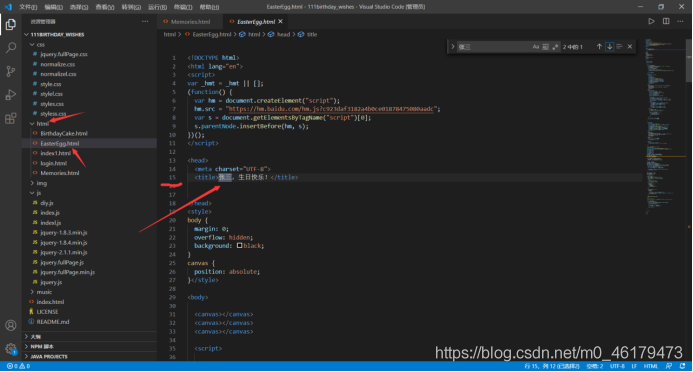This screenshot has height=372, width=693.
Task: Open the 文件 (File) menu
Action: click(28, 7)
